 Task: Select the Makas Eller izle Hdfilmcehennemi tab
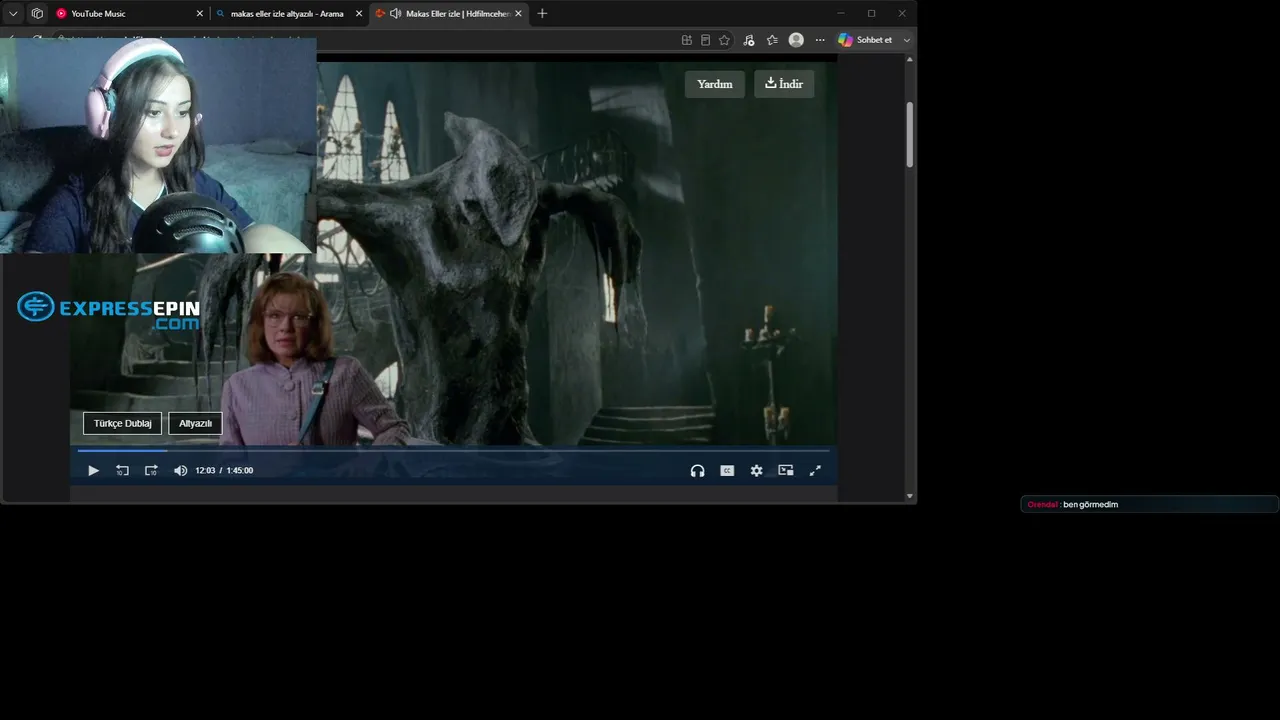[x=448, y=14]
